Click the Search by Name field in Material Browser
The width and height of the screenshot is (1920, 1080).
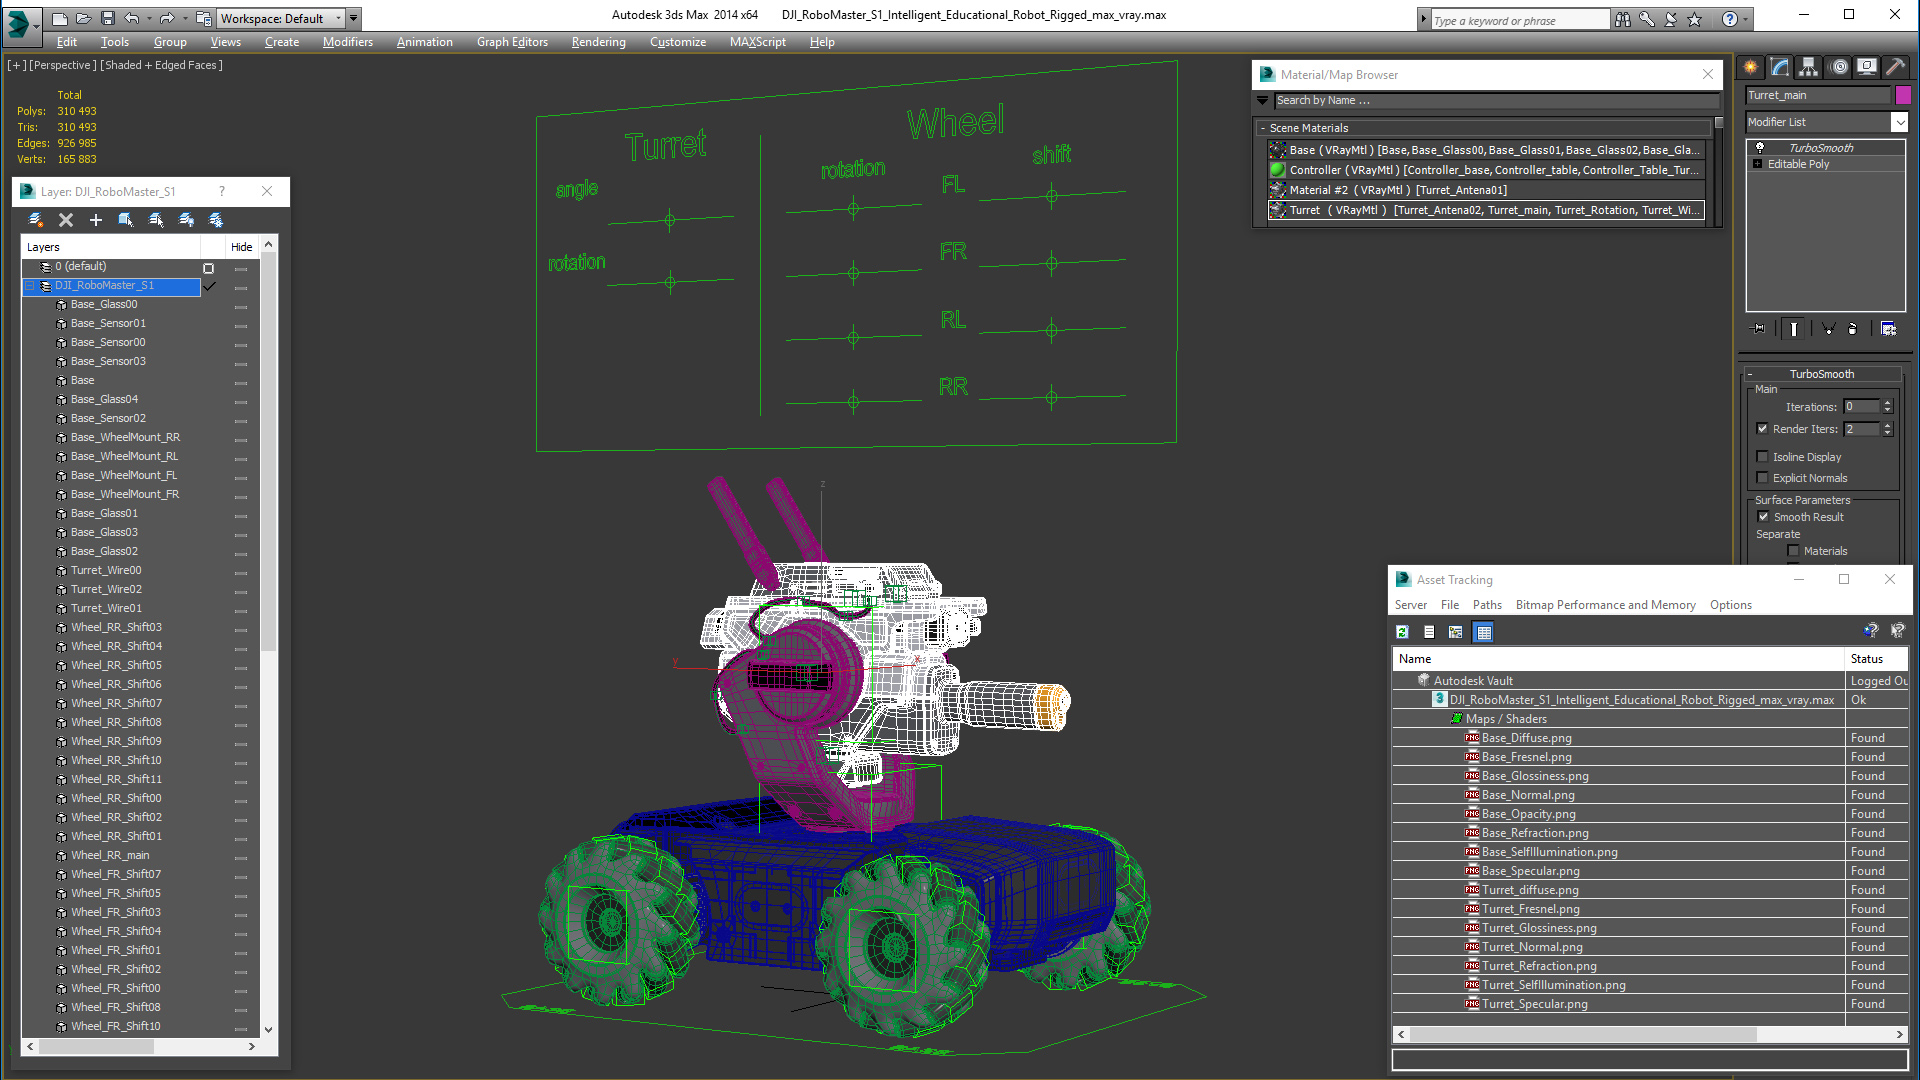tap(1497, 100)
